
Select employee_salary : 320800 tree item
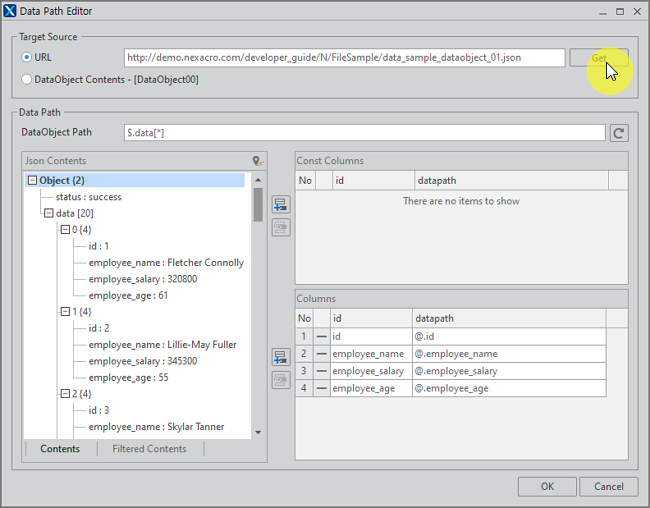point(142,279)
